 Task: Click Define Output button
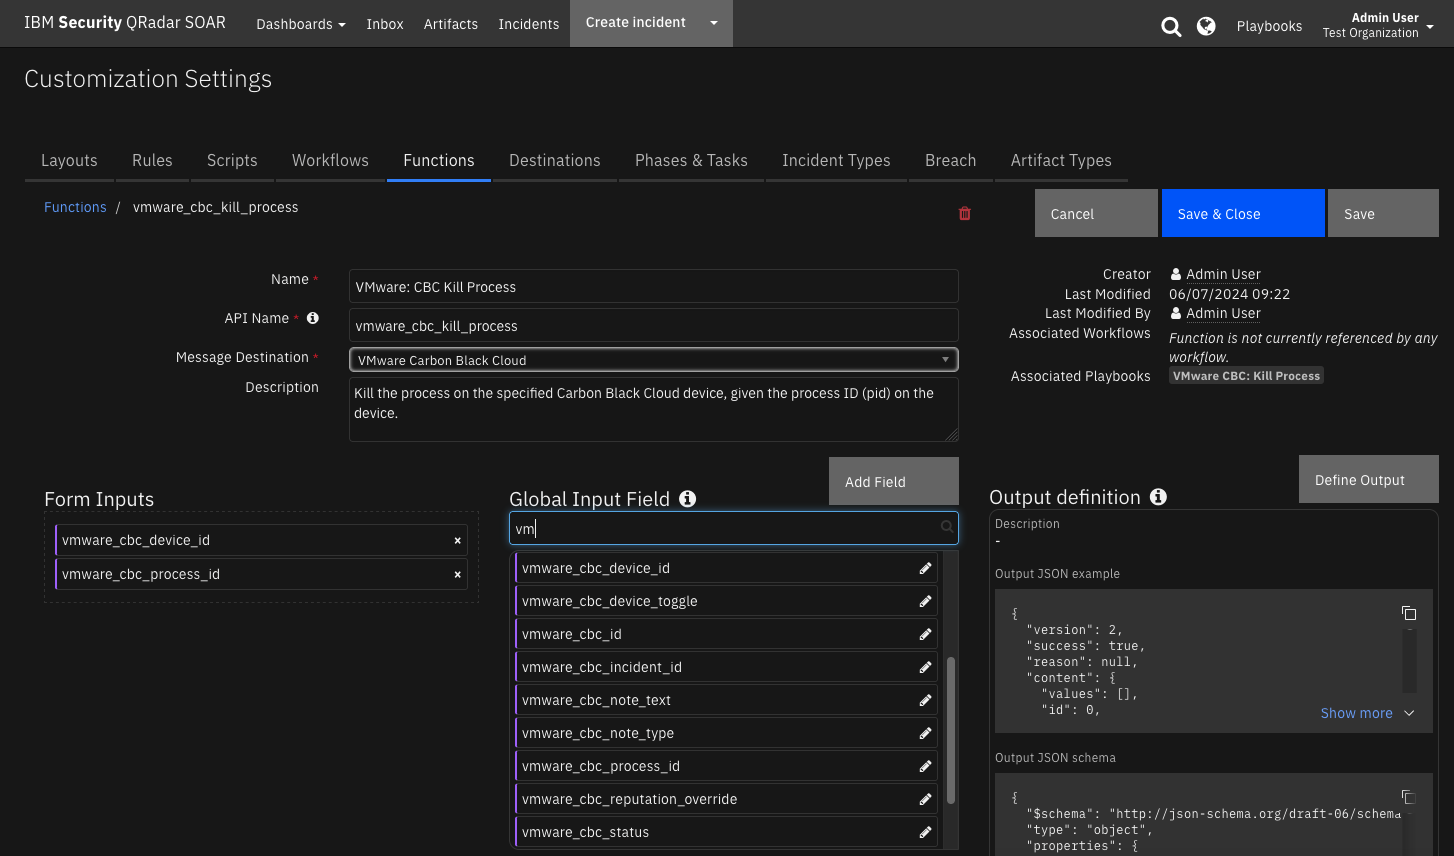pyautogui.click(x=1369, y=479)
